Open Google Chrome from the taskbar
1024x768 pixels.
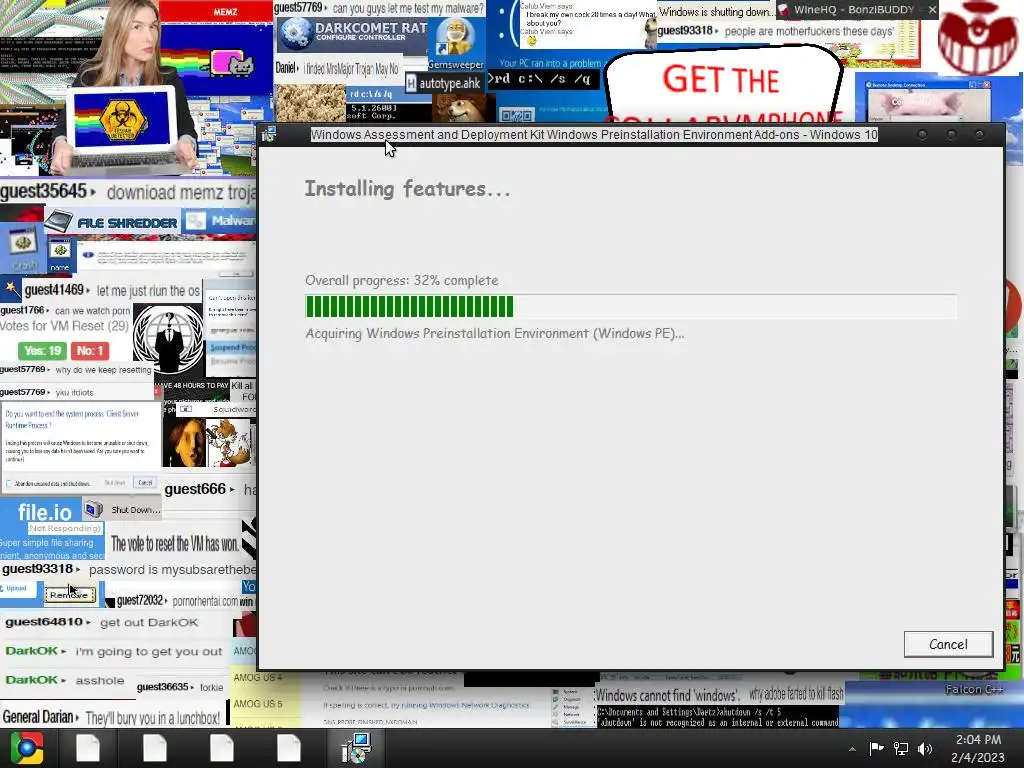27,748
